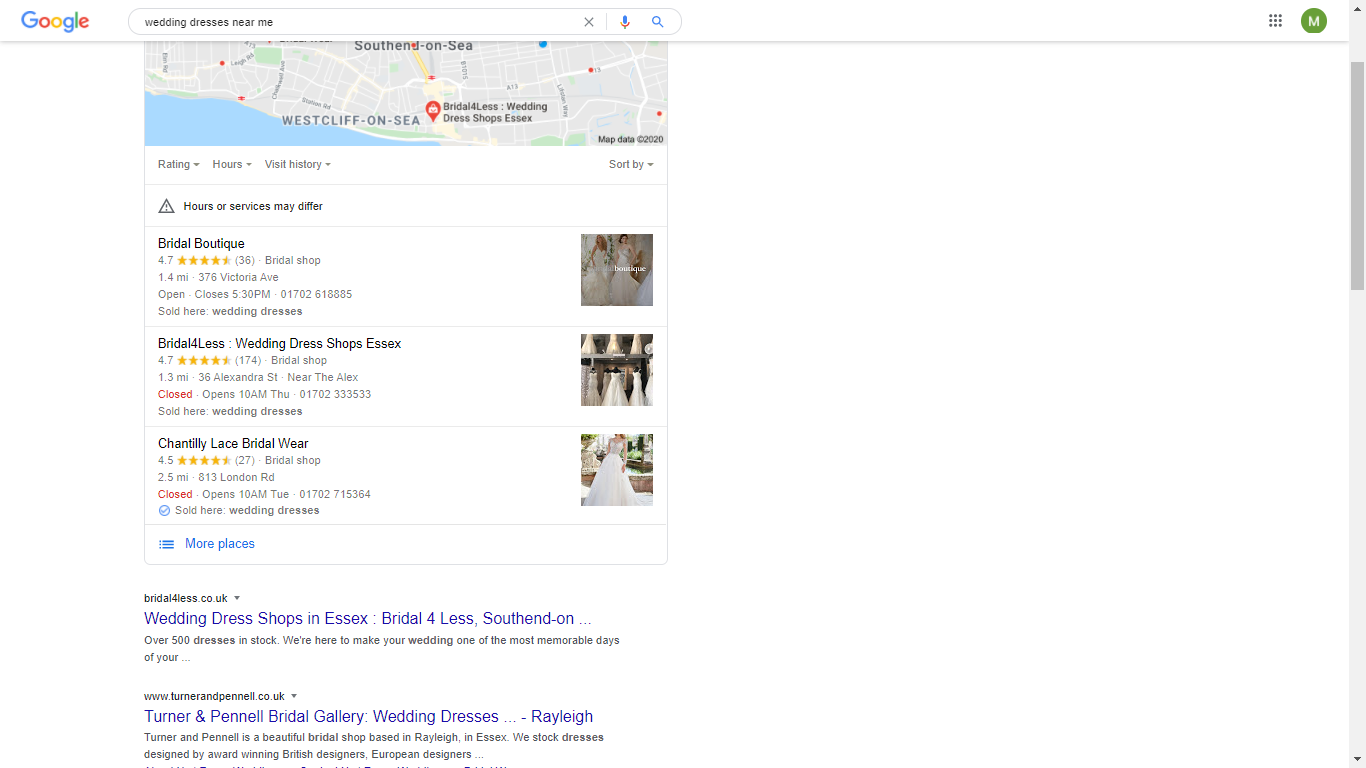
Task: Expand options arrow beside bridal4less.co.uk
Action: (x=237, y=598)
